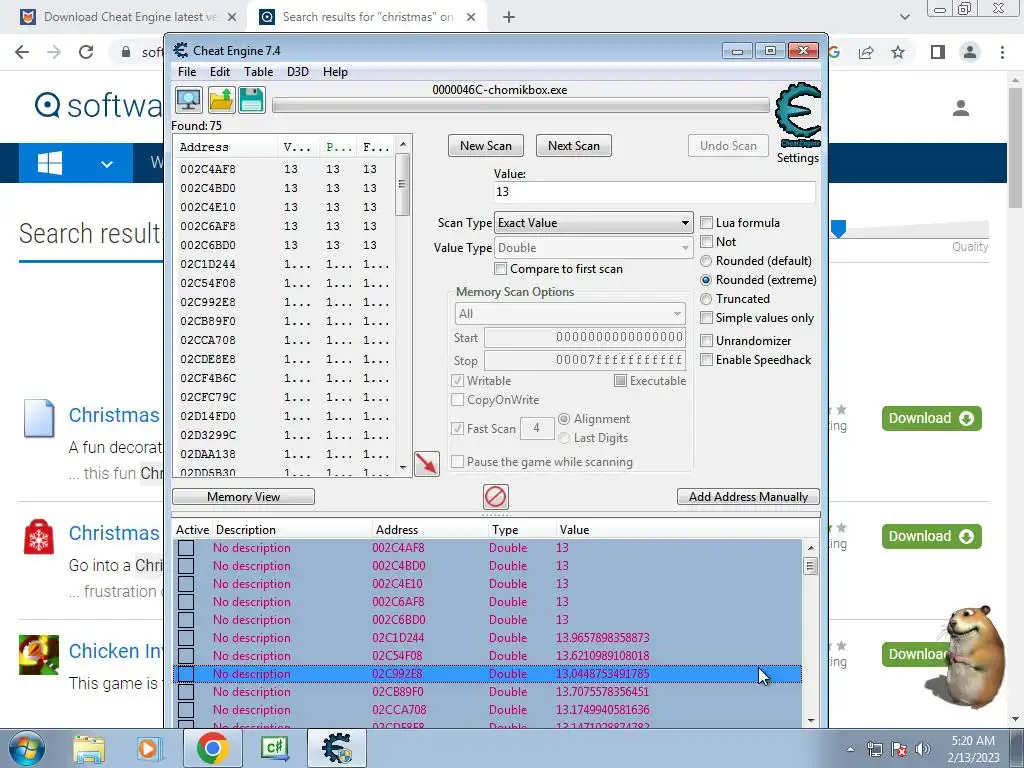Click the blue quality slider handle

[x=839, y=229]
